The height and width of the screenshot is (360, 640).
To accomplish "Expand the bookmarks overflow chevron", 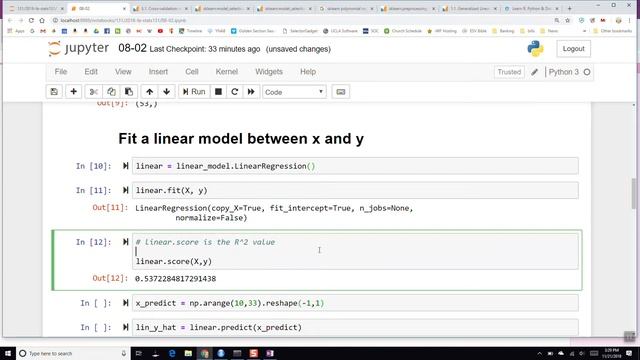I will point(584,31).
